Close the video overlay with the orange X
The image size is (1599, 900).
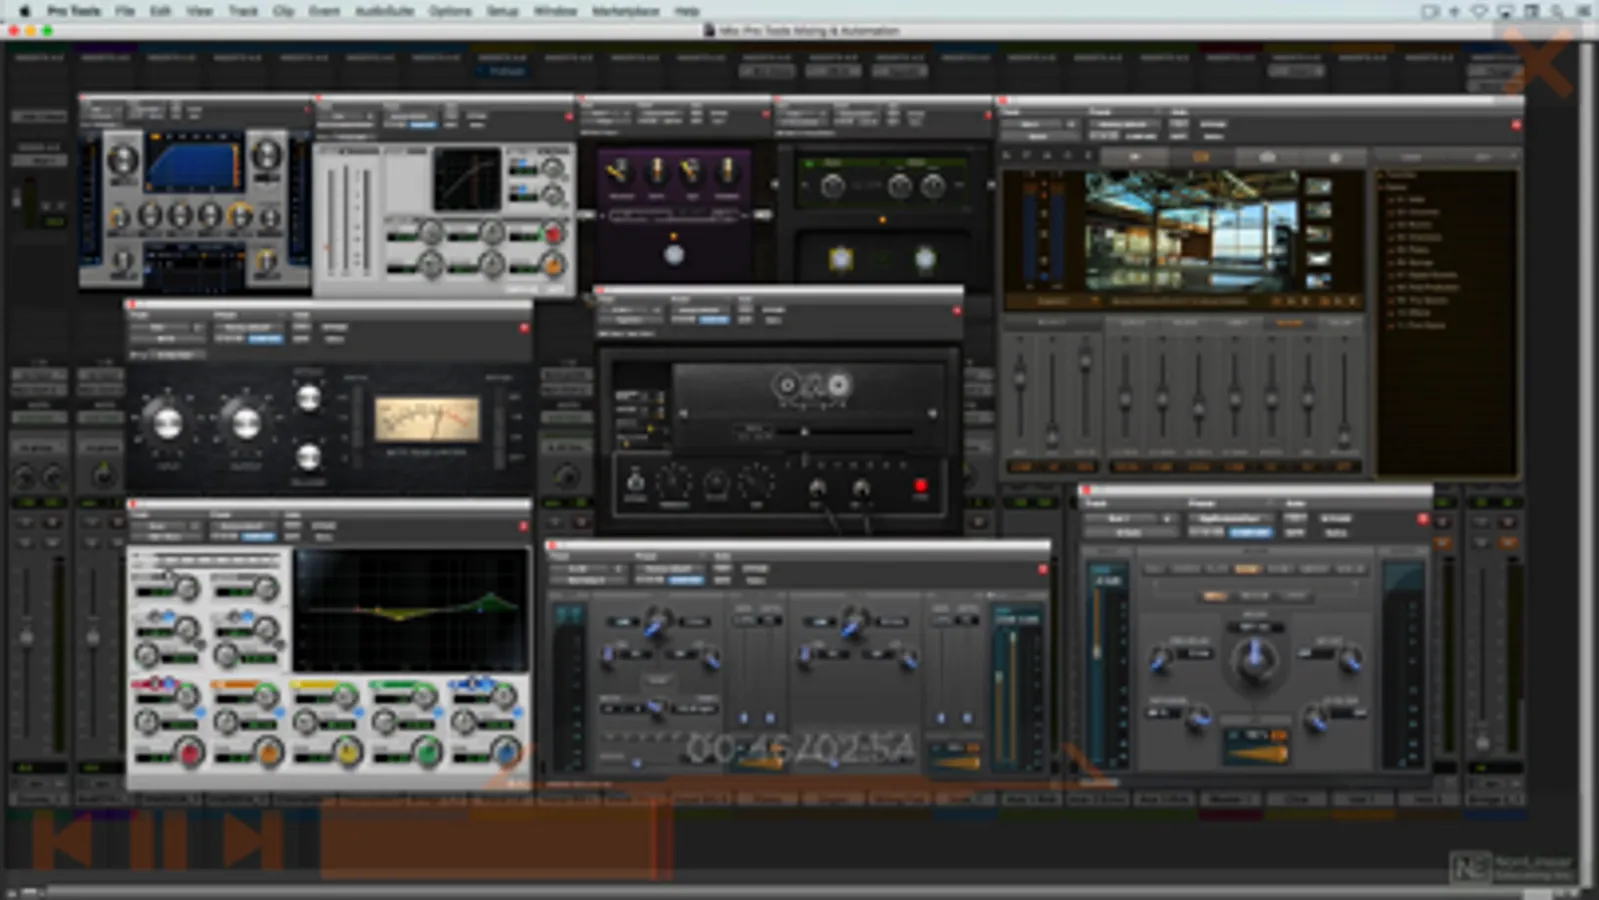(x=1540, y=62)
